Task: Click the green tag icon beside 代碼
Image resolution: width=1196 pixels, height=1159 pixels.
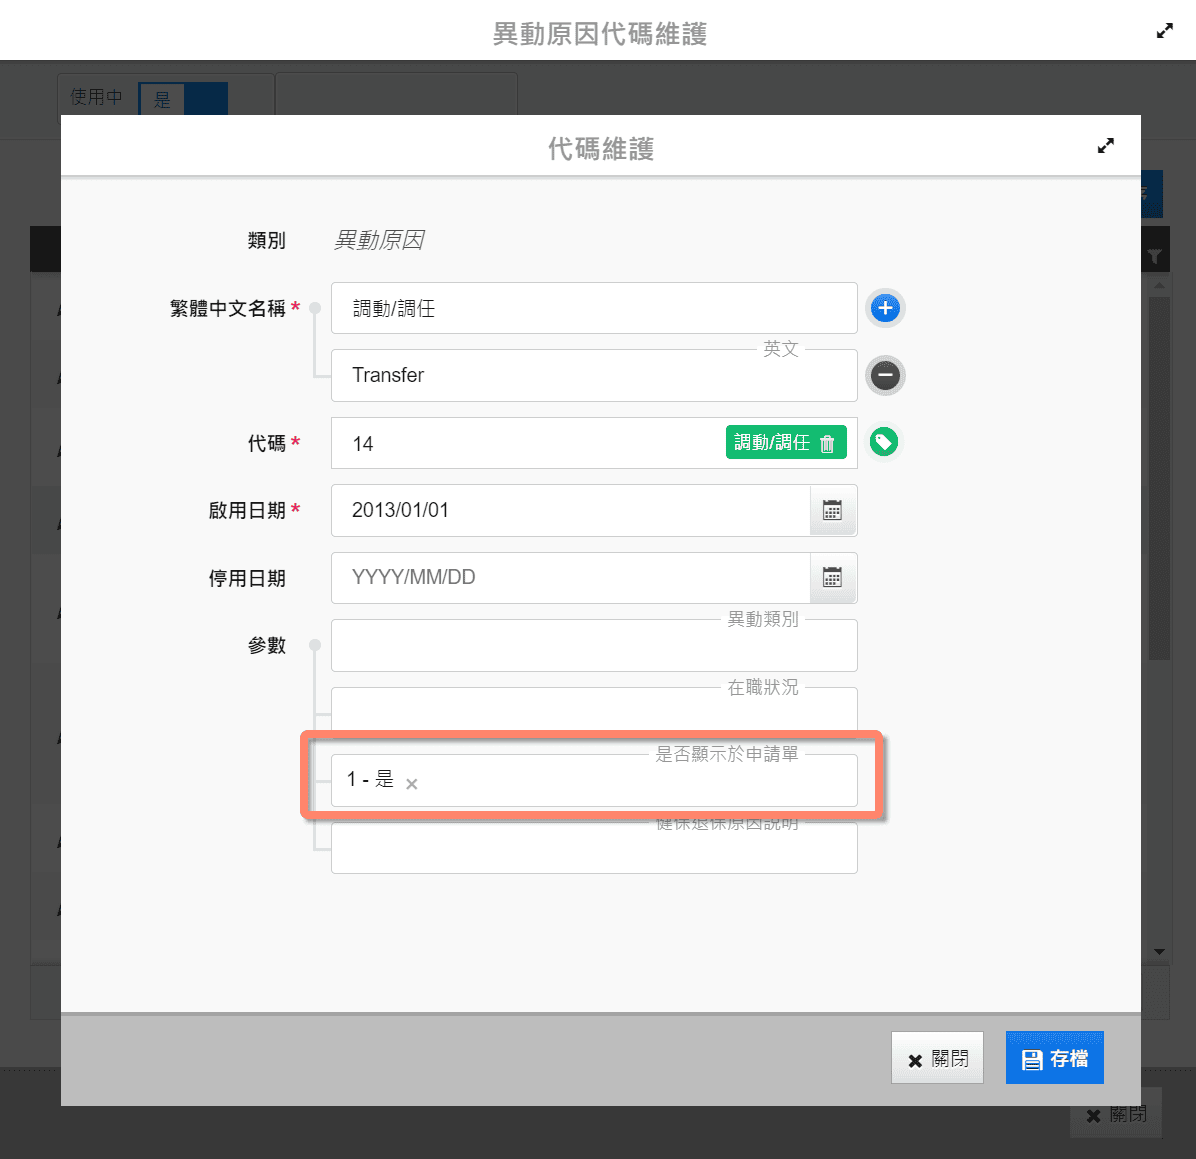Action: click(883, 442)
